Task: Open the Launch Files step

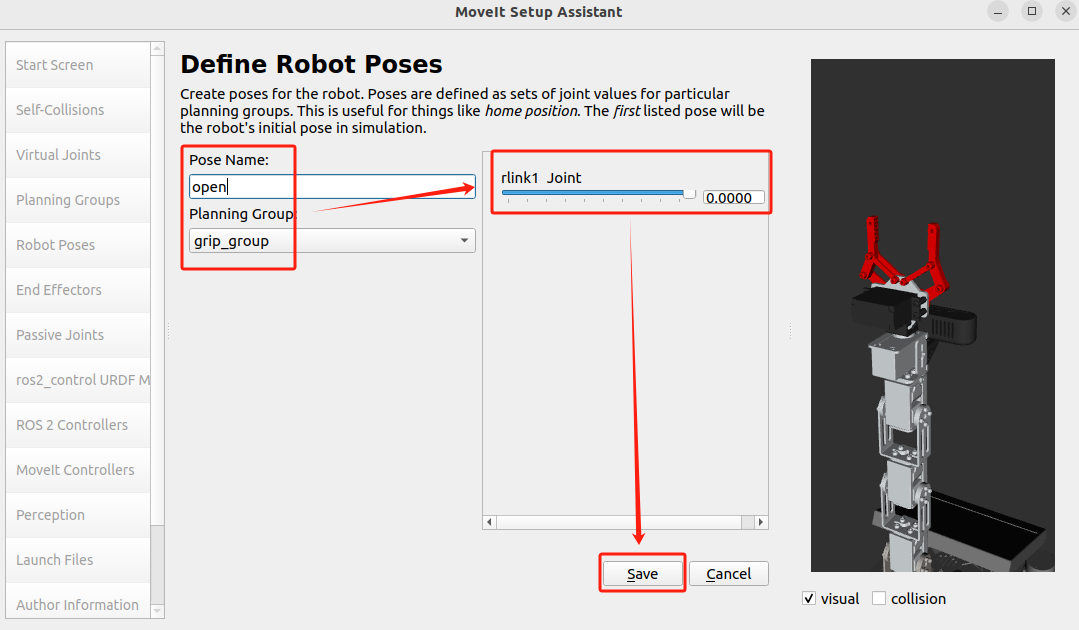Action: click(x=78, y=561)
